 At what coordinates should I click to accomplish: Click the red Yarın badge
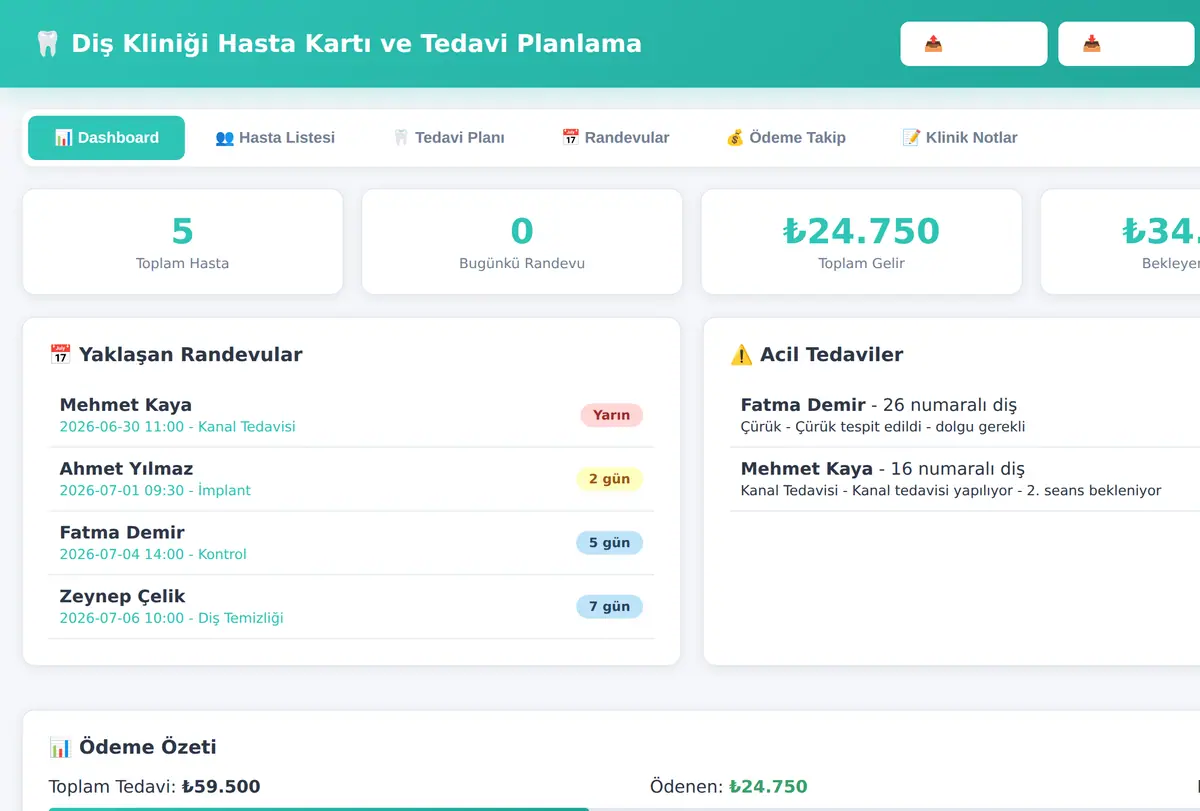click(611, 415)
